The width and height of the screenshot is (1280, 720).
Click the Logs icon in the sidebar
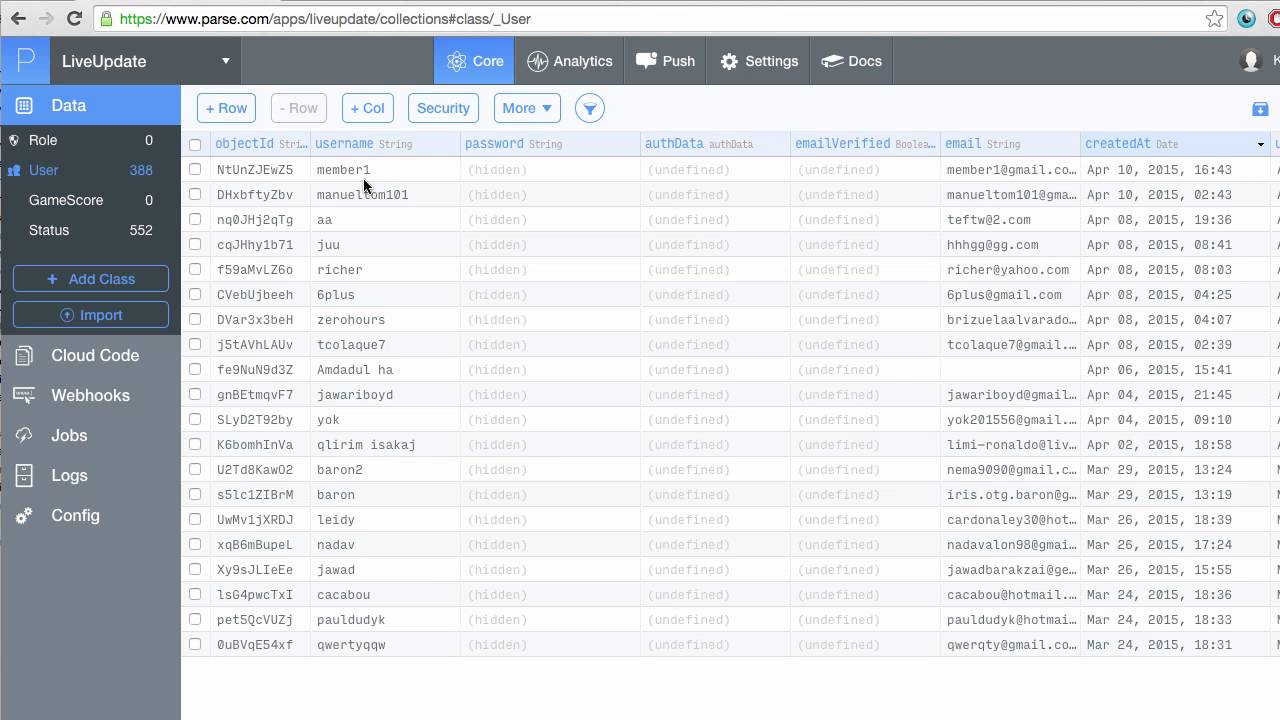pos(24,475)
